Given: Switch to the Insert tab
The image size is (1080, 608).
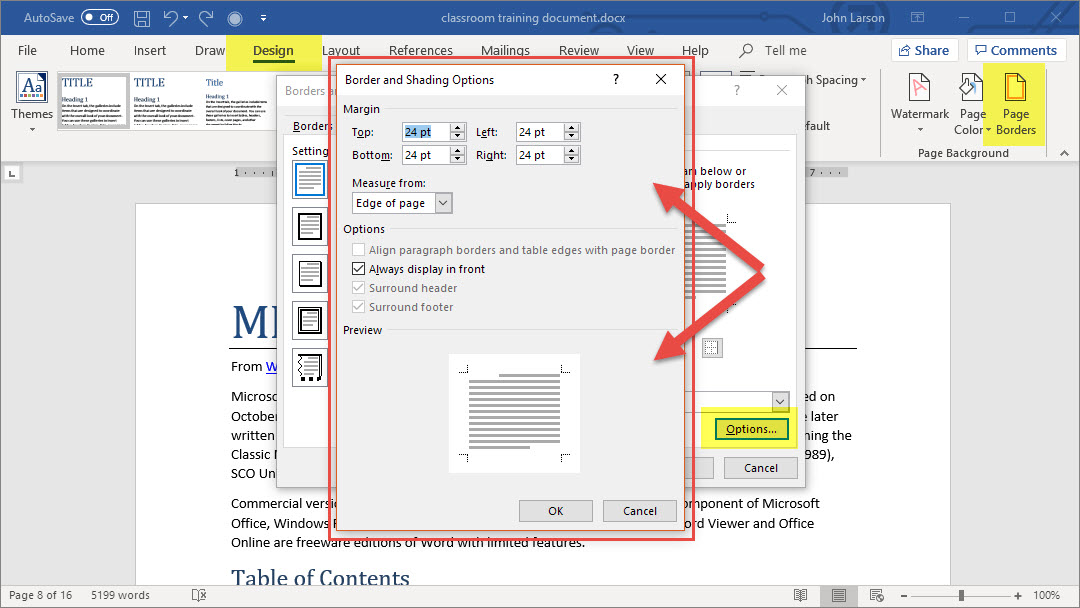Looking at the screenshot, I should pos(150,51).
